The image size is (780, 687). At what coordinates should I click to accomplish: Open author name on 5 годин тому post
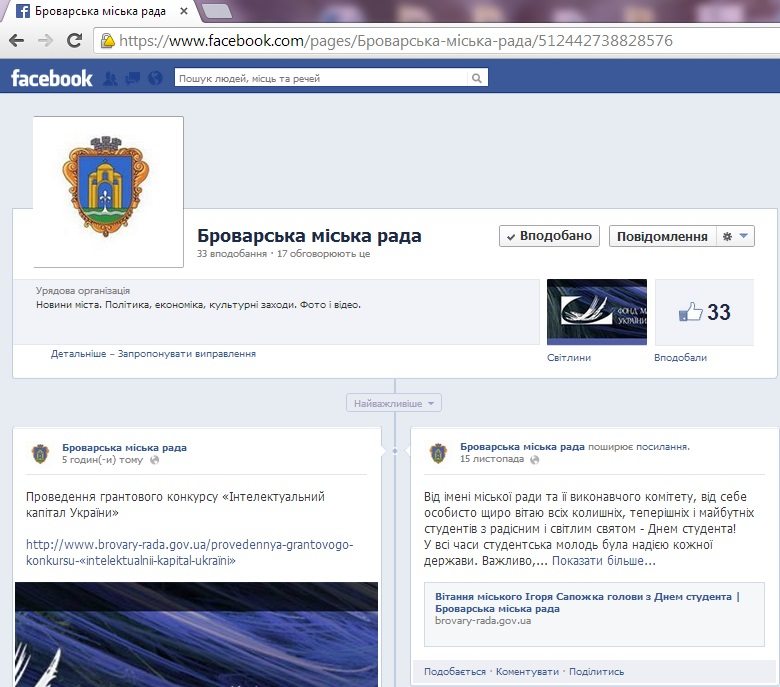pos(124,448)
